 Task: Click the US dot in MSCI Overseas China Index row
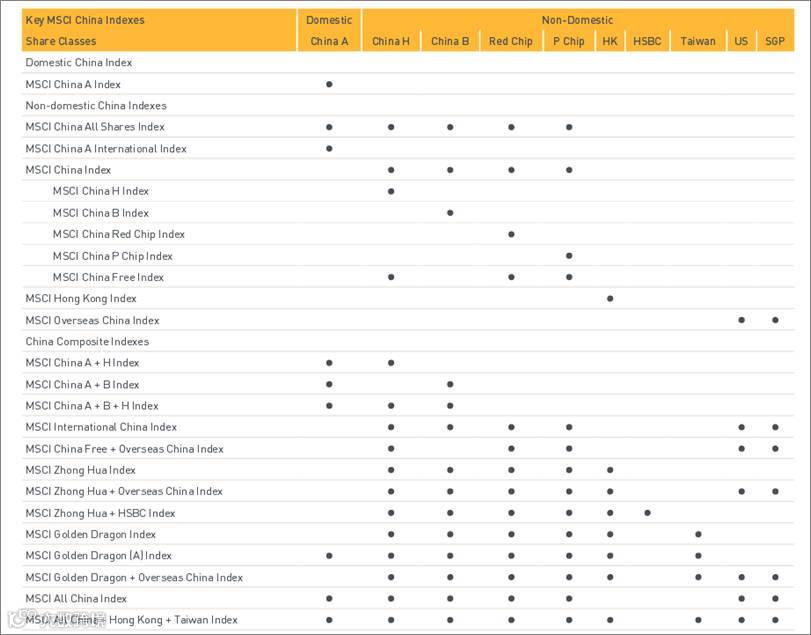click(x=741, y=320)
